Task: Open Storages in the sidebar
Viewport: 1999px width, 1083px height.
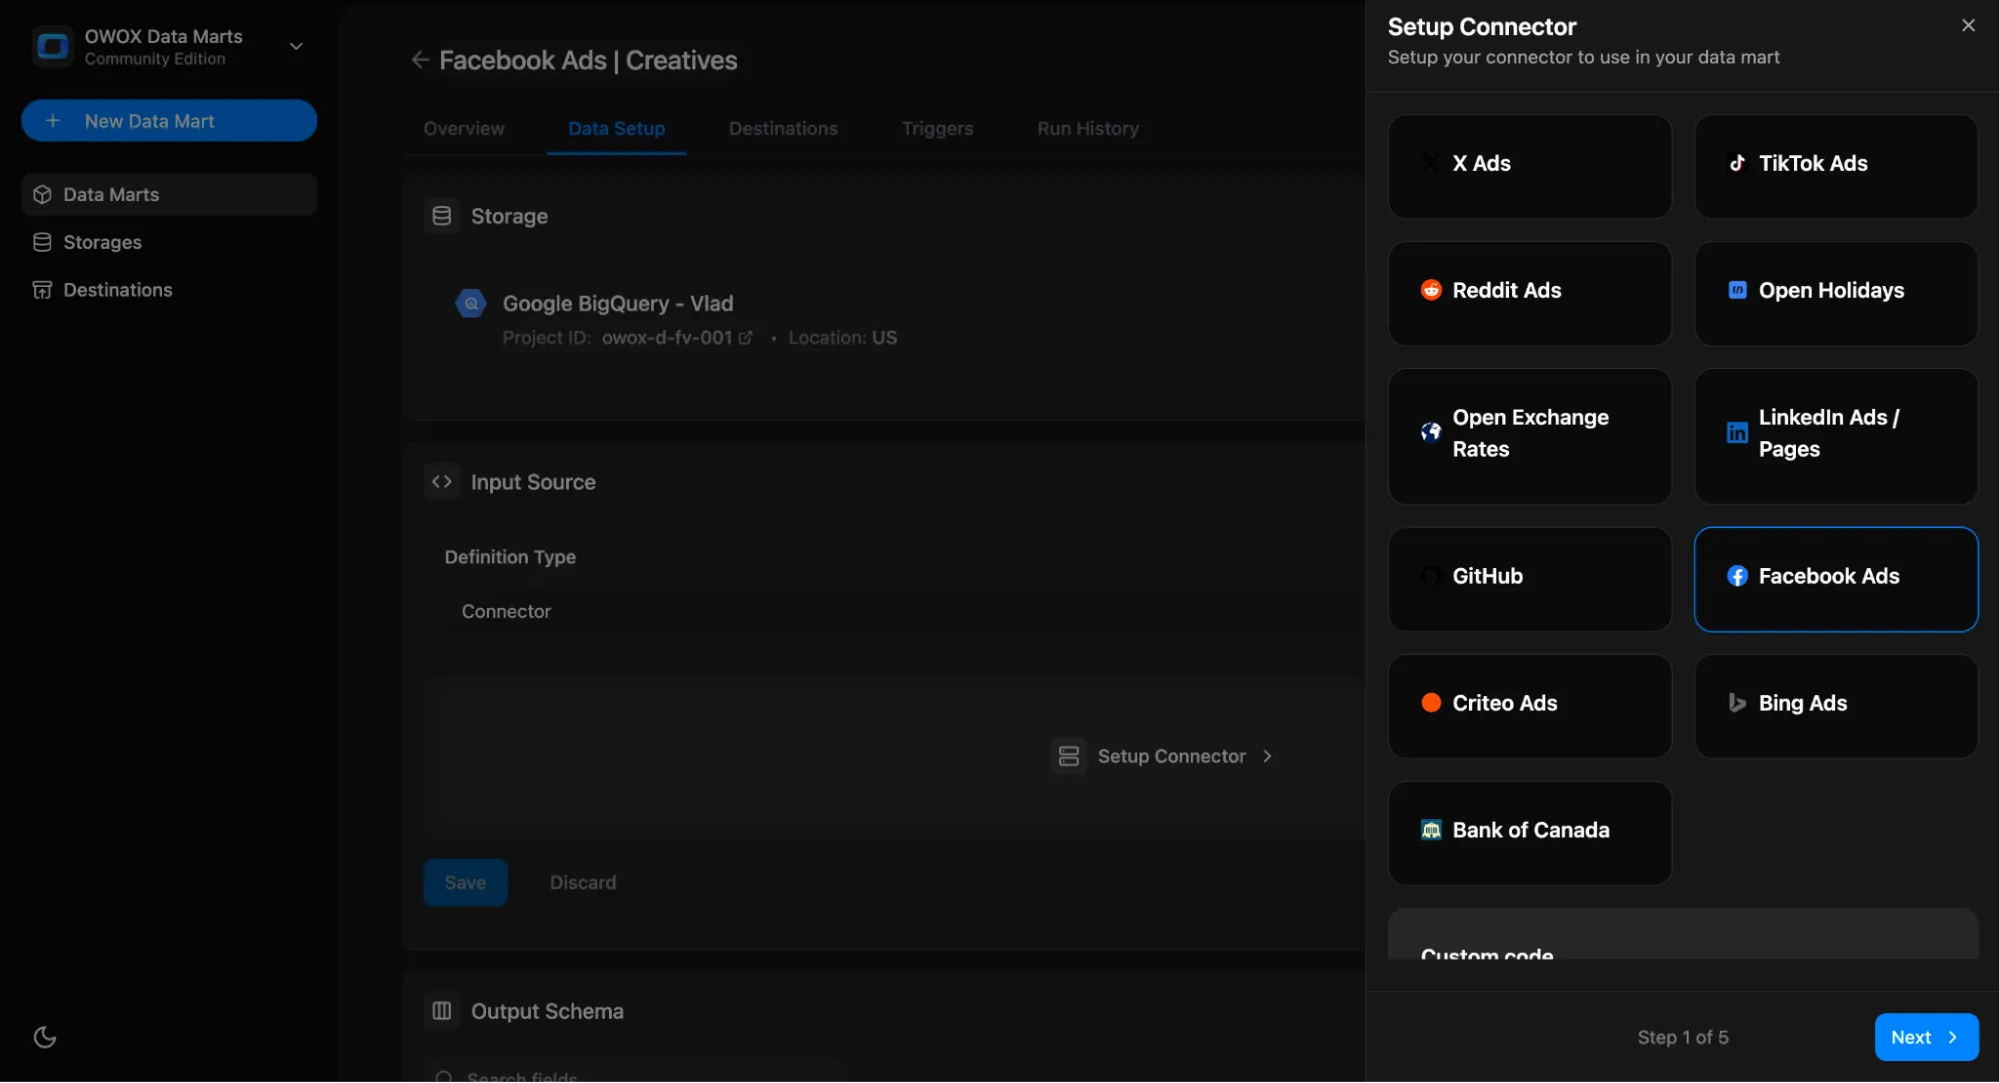Action: 169,242
